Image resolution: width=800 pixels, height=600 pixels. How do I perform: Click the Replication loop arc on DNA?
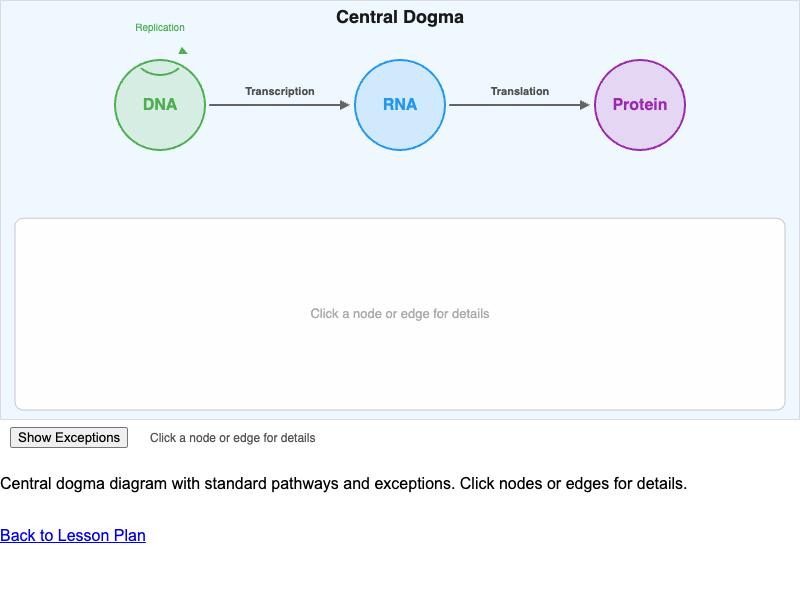[160, 73]
